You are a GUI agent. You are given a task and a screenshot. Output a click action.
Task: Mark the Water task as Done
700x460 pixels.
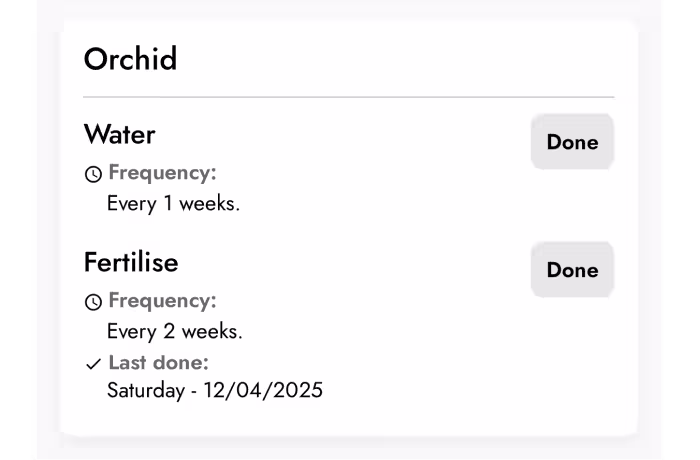(572, 142)
